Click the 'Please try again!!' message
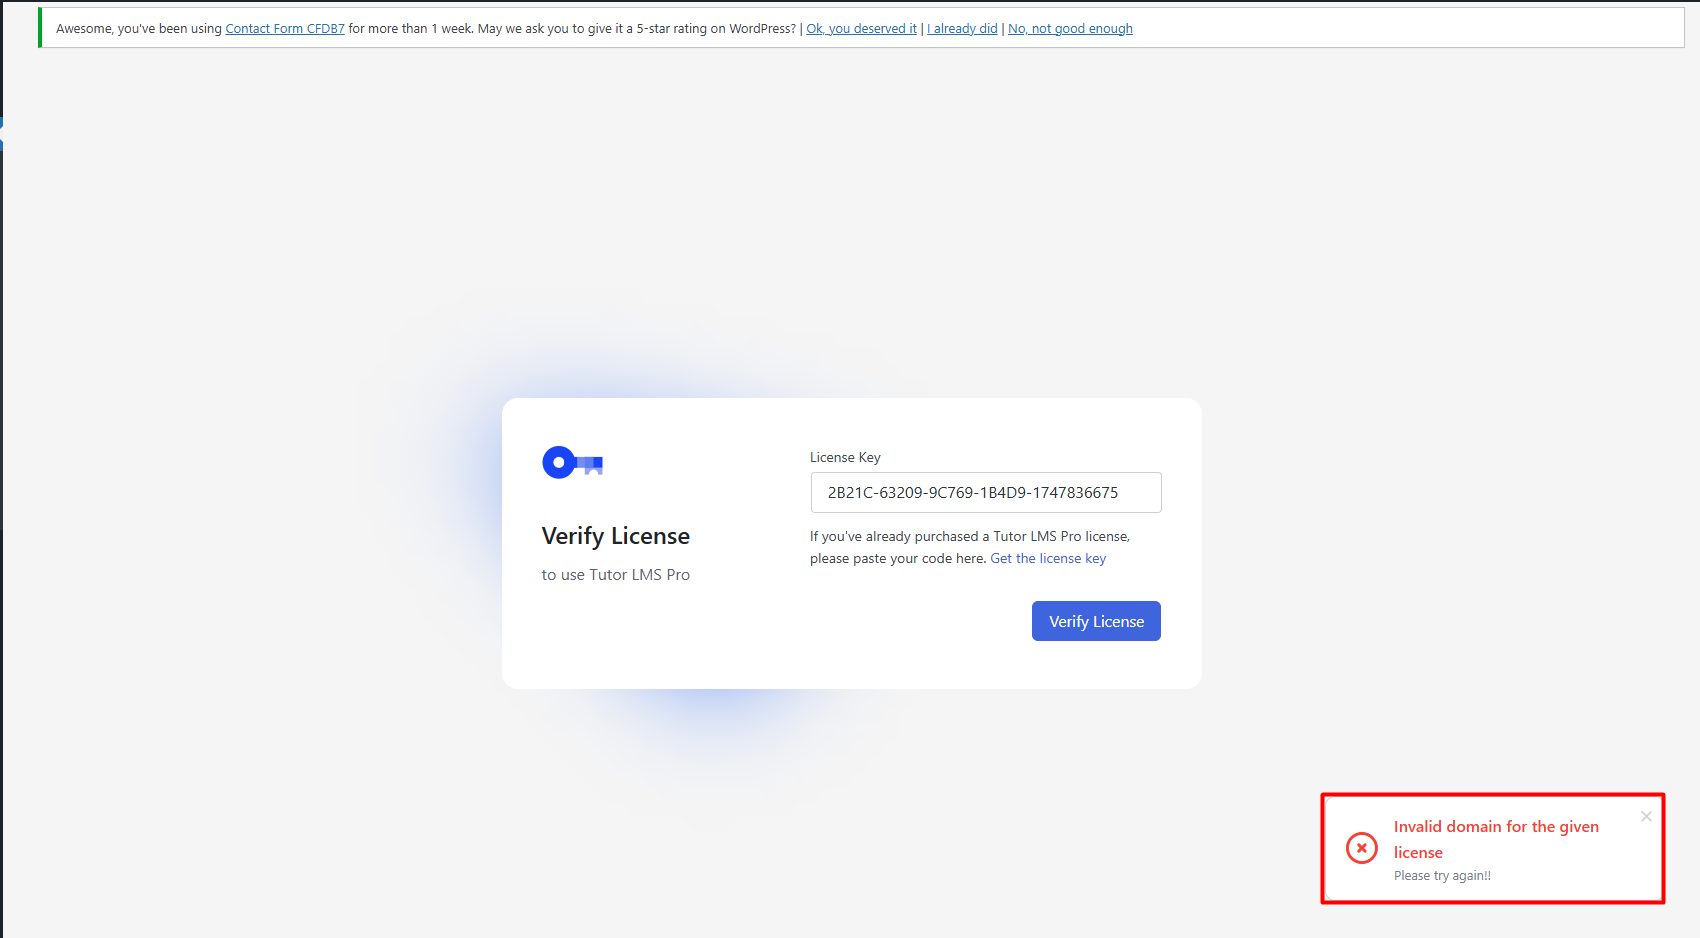This screenshot has height=938, width=1700. pyautogui.click(x=1442, y=875)
